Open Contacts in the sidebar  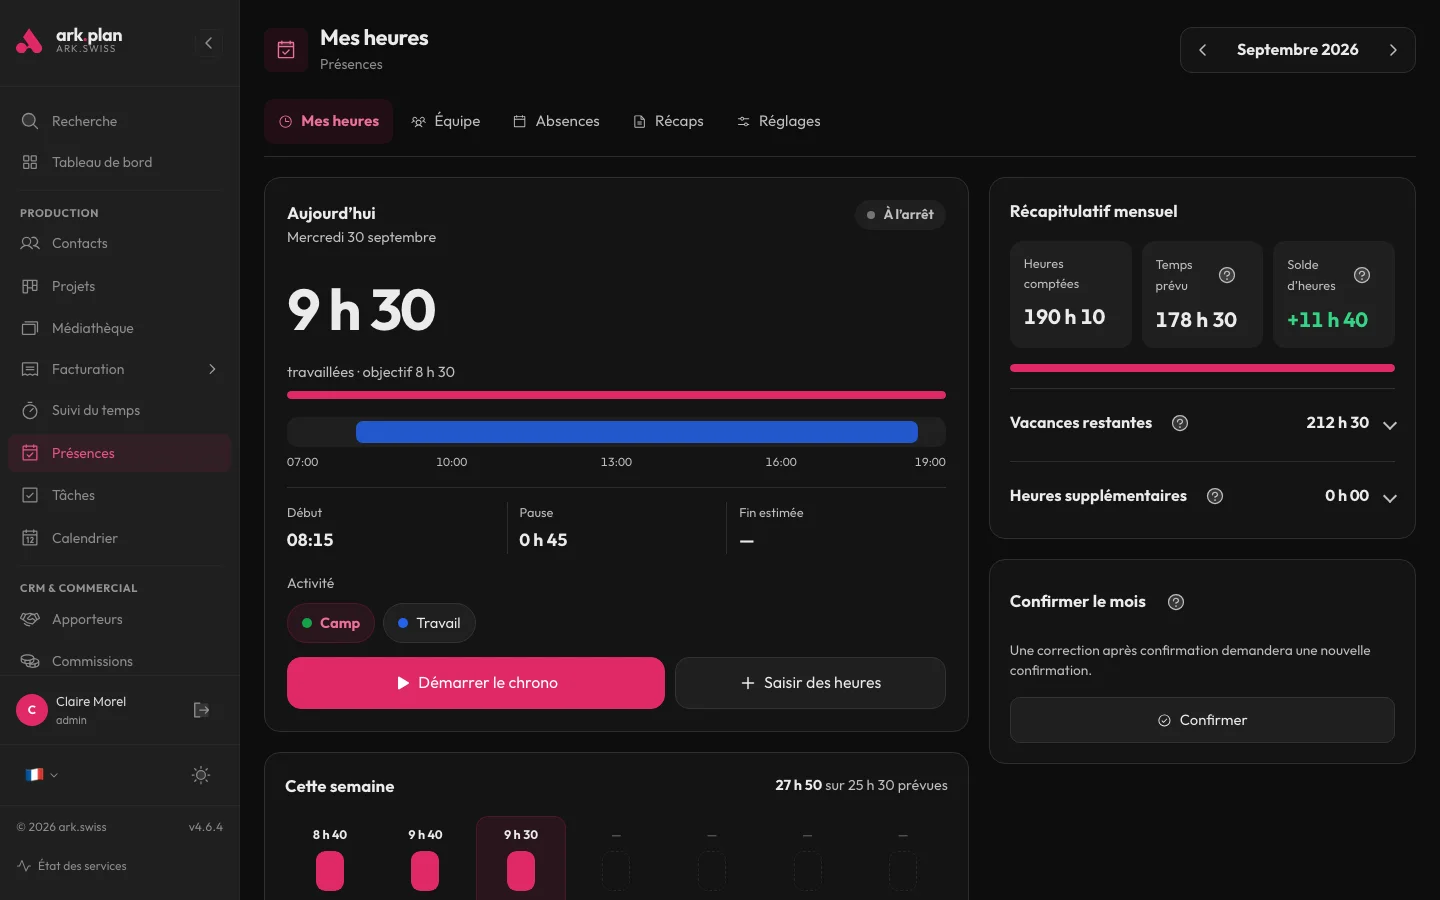120,243
